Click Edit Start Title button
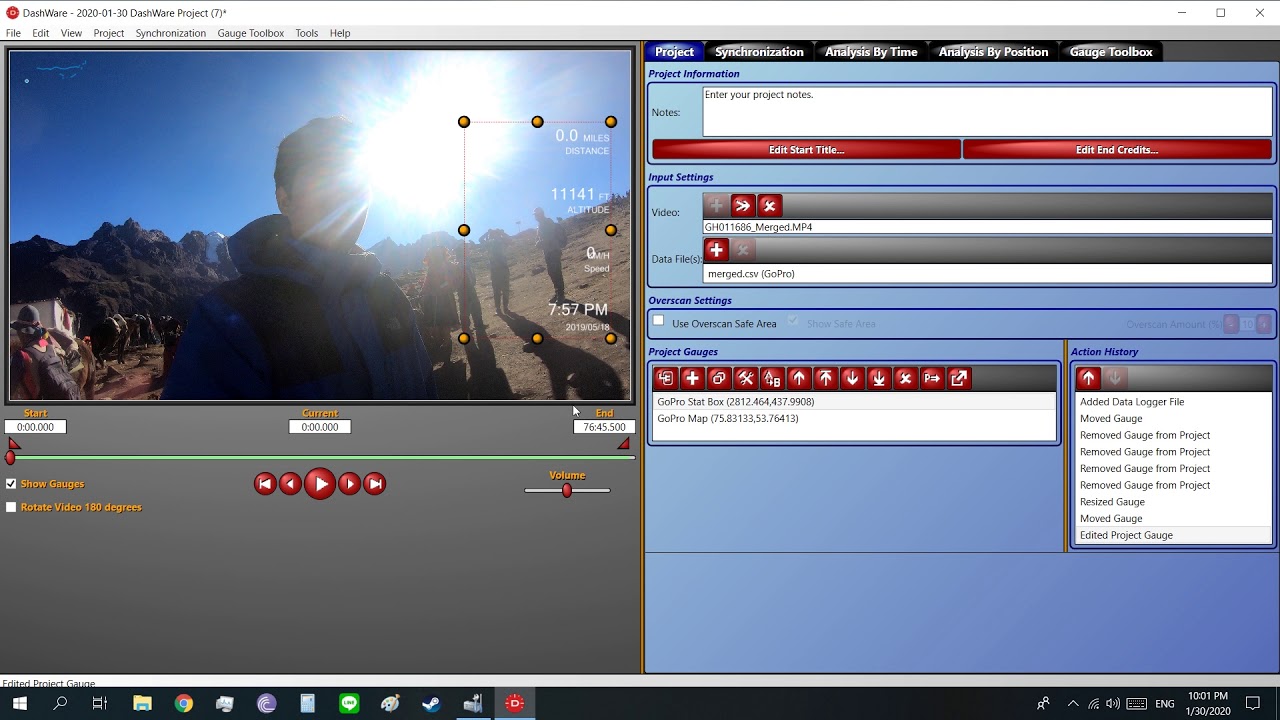The width and height of the screenshot is (1280, 720). point(806,150)
